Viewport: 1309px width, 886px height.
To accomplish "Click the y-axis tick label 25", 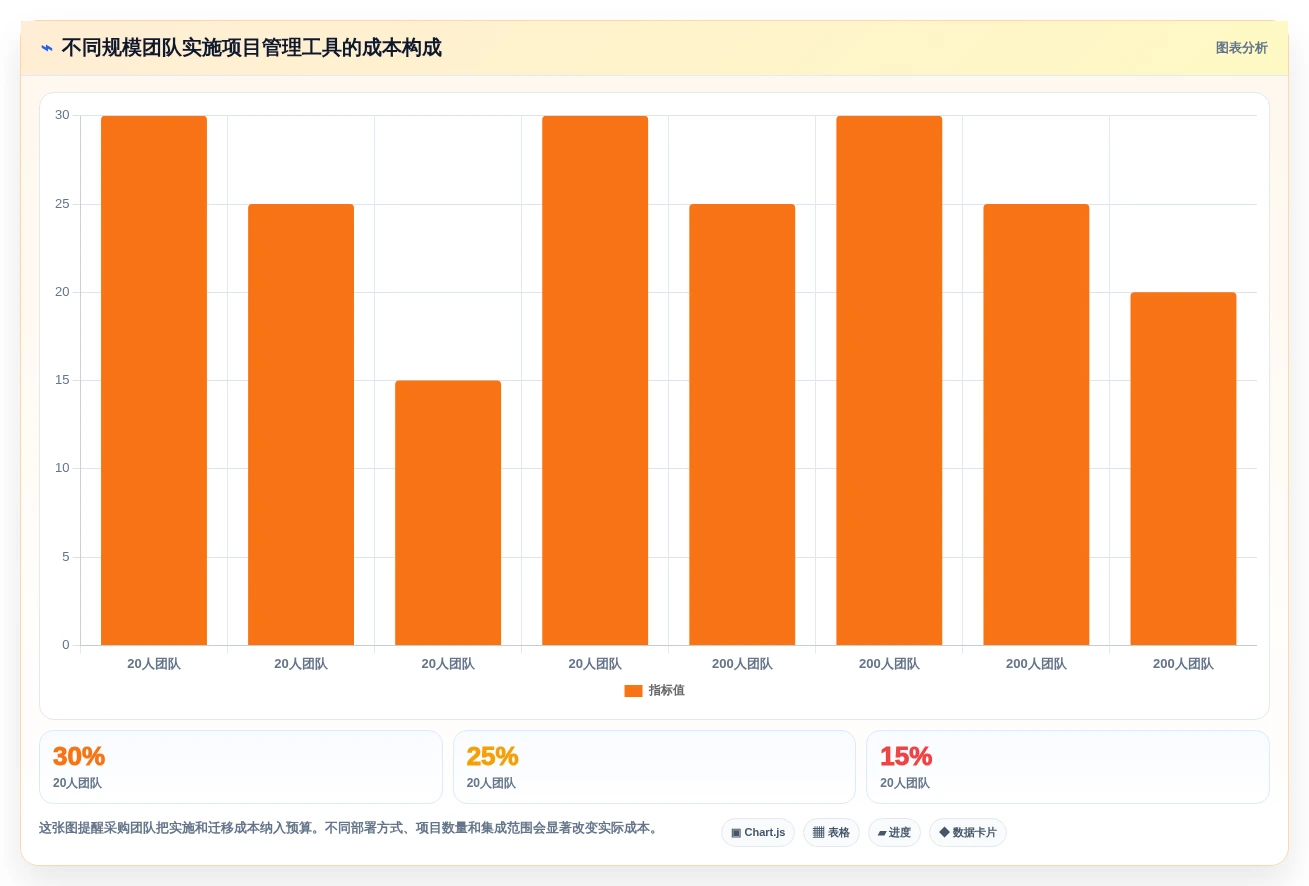I will point(62,204).
